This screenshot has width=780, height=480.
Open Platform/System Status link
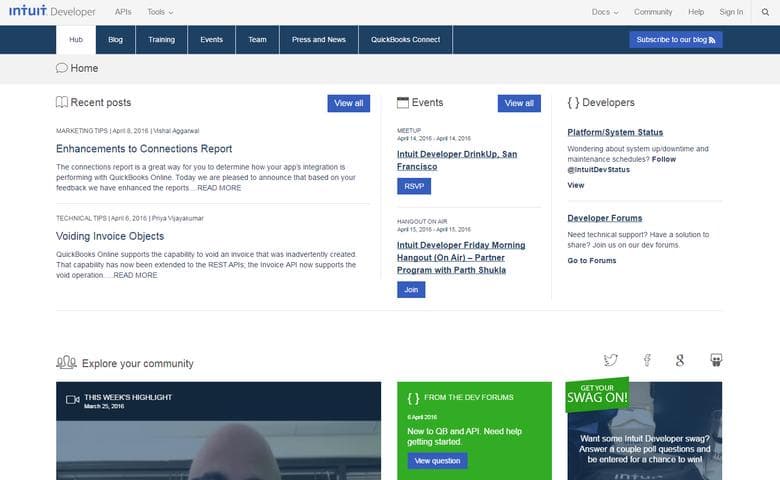coord(615,132)
